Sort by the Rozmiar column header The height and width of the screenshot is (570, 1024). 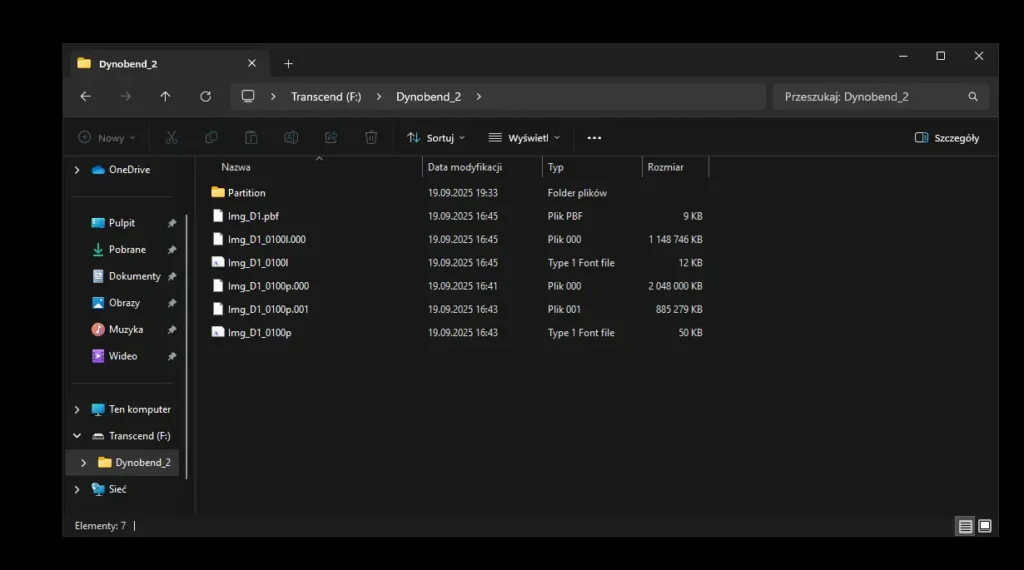click(666, 167)
